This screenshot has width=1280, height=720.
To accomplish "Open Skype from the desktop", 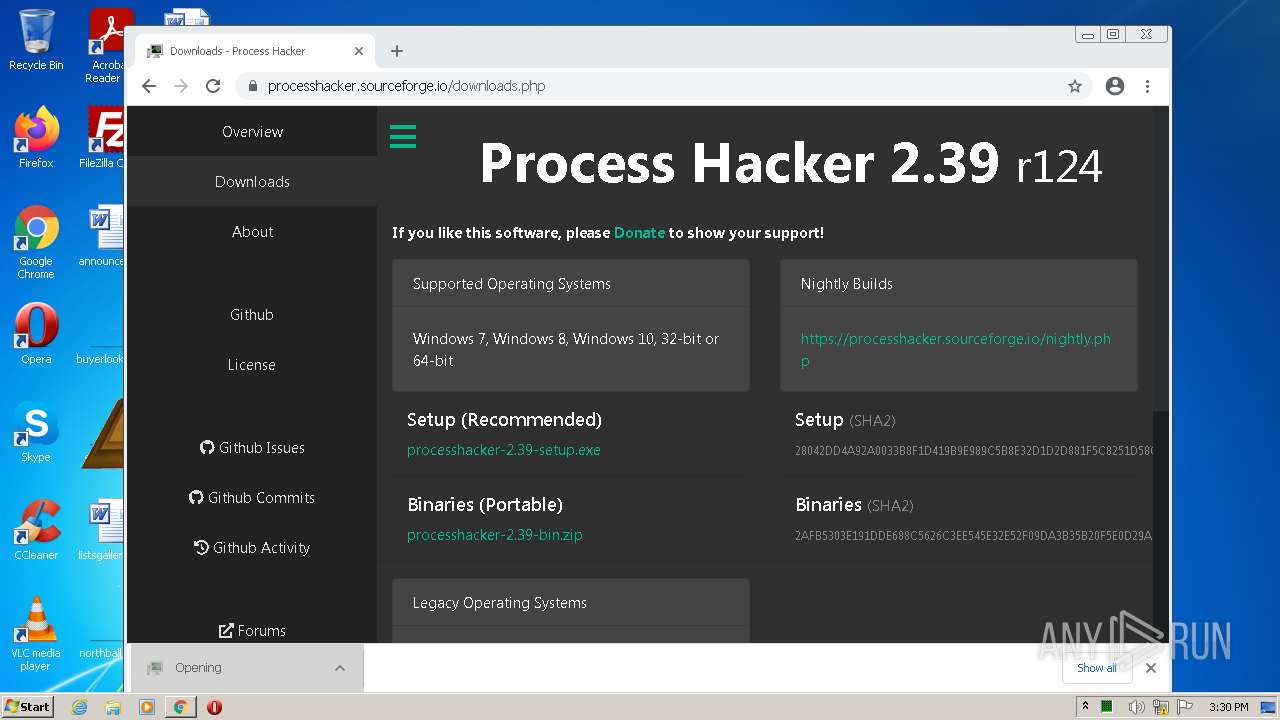I will 36,432.
